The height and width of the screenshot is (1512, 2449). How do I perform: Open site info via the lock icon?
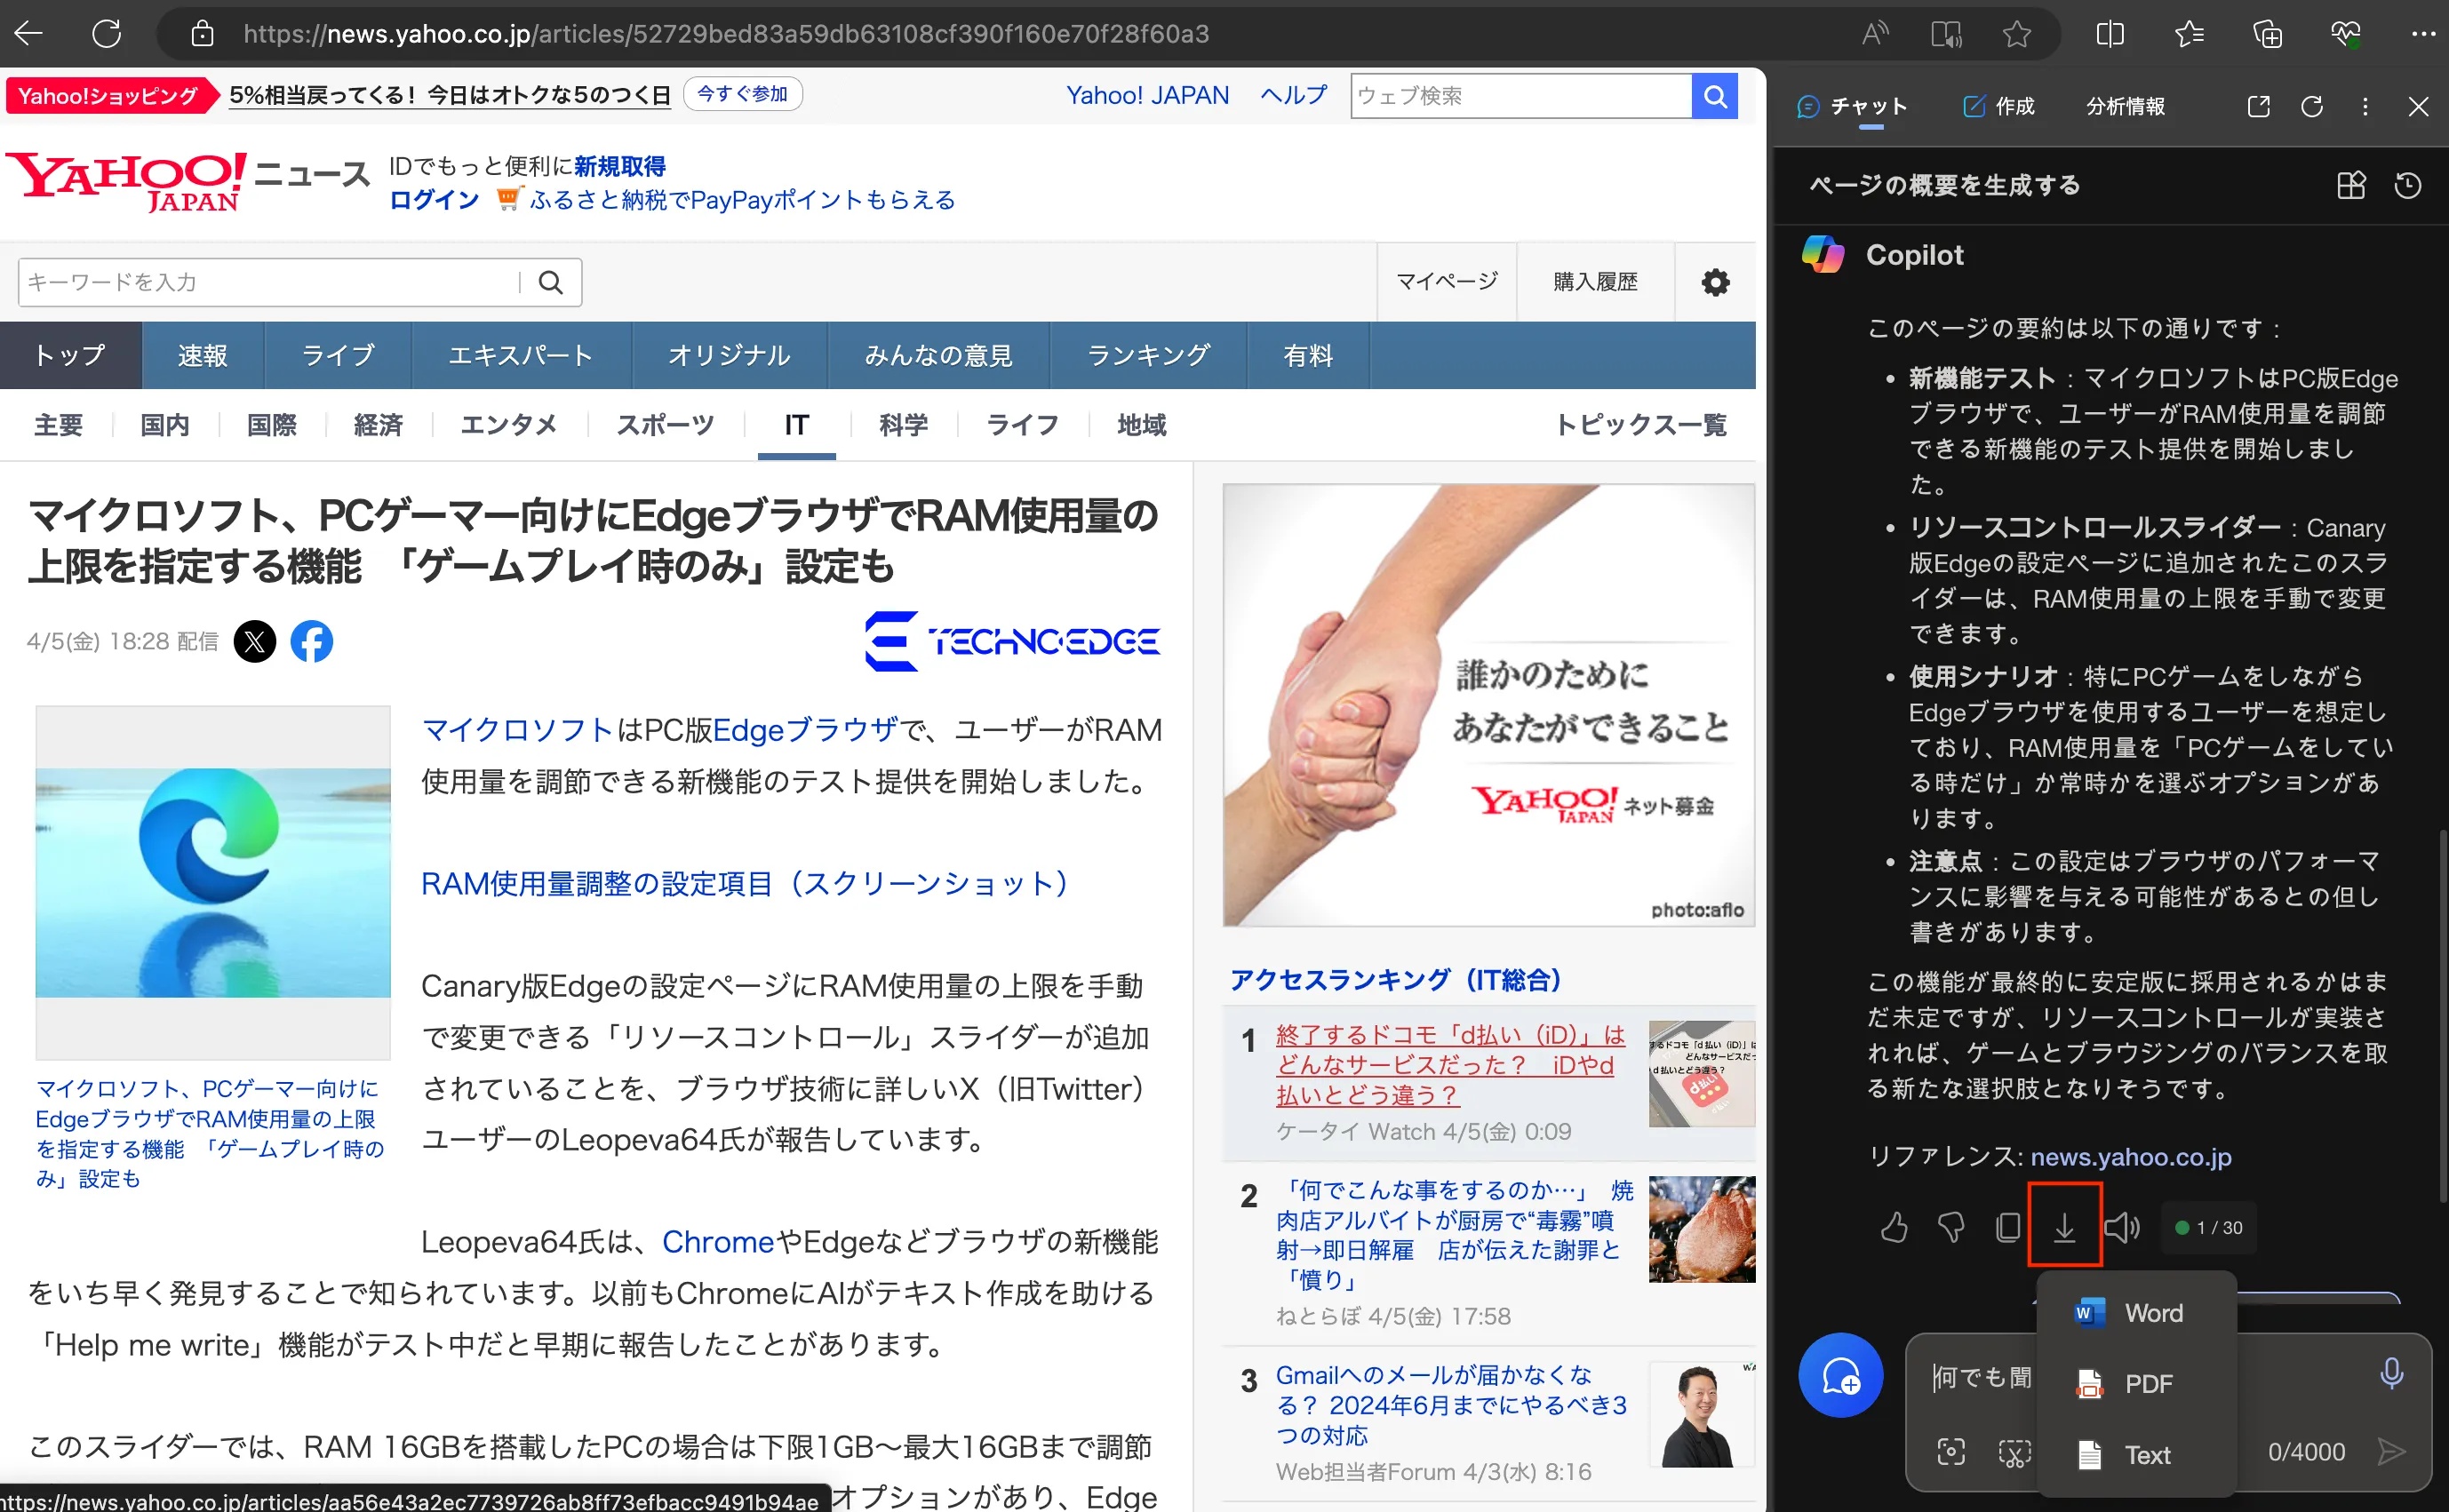pos(202,34)
